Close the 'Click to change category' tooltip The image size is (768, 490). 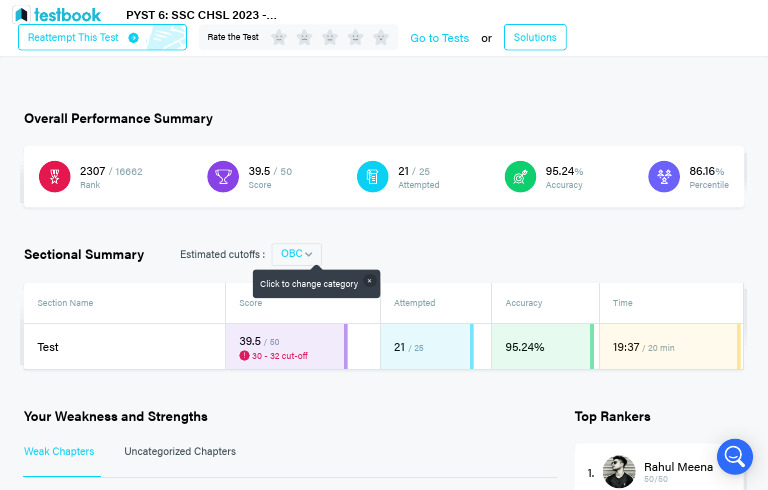369,282
